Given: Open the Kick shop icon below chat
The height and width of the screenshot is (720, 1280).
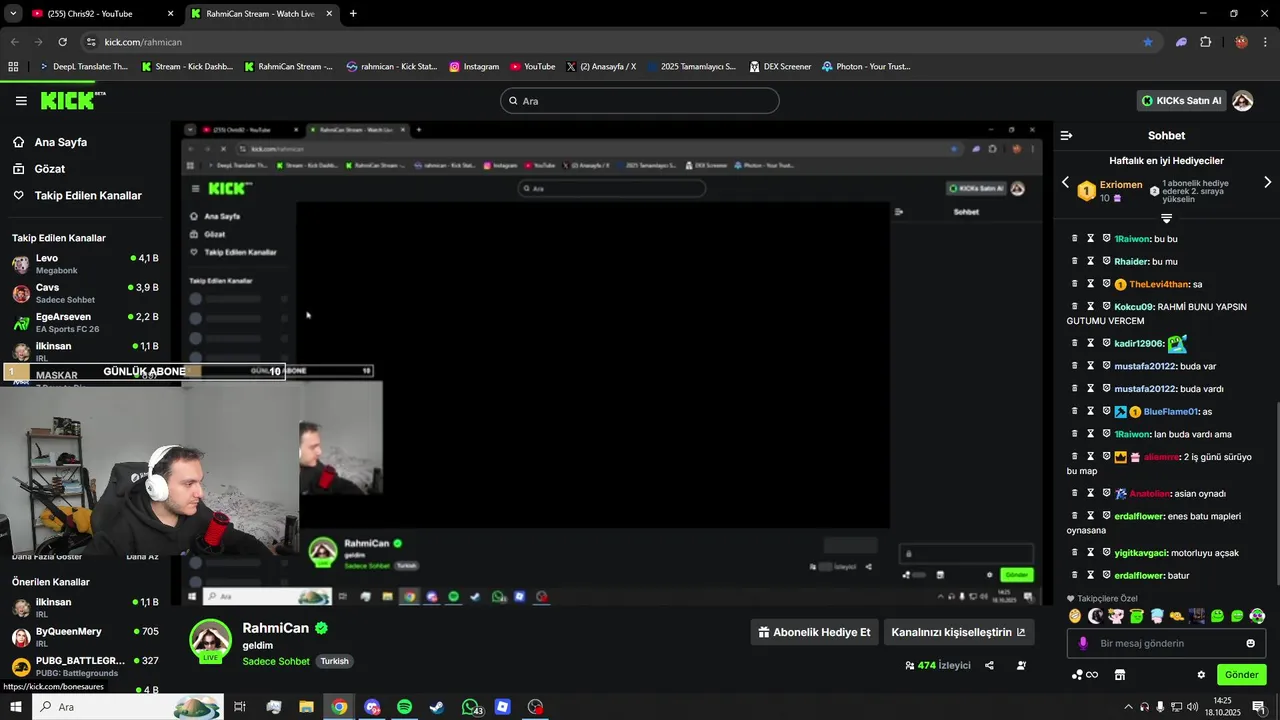Looking at the screenshot, I should [x=1120, y=675].
